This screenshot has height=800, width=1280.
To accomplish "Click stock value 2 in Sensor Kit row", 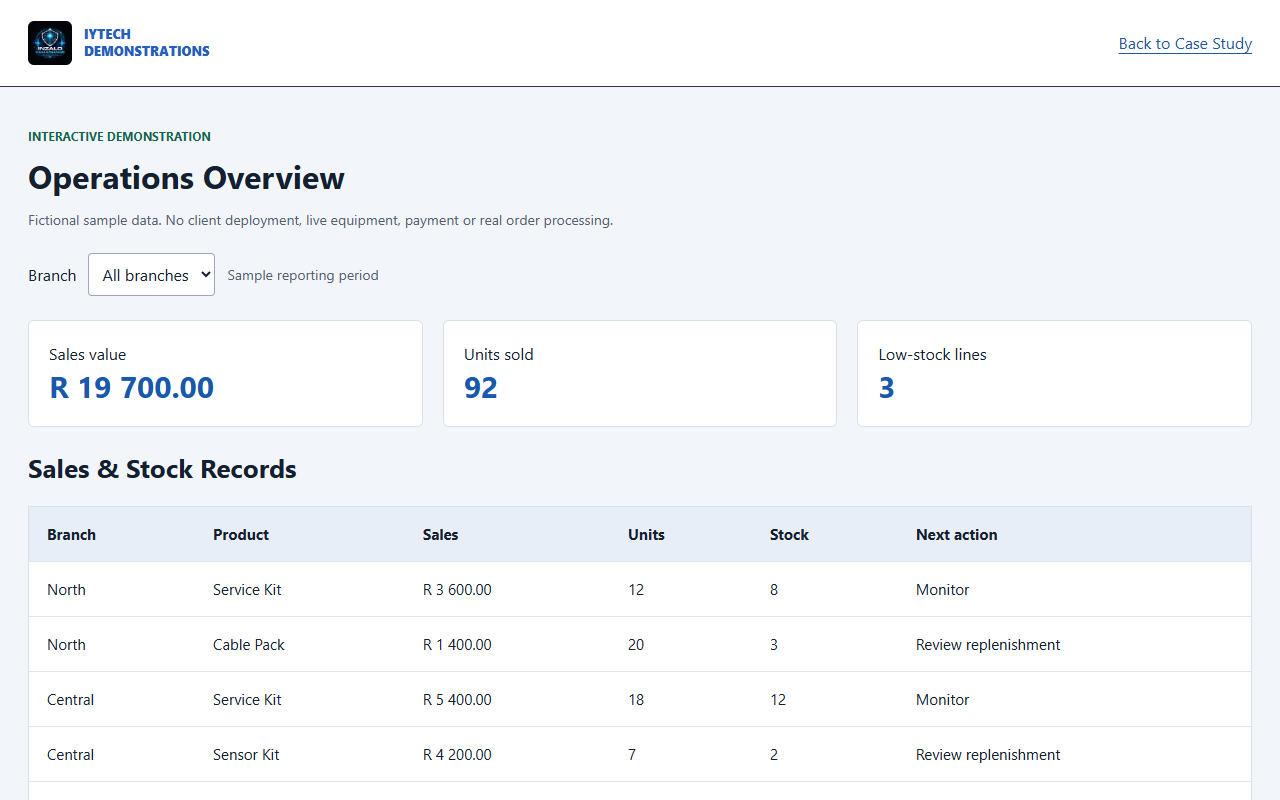I will 774,755.
